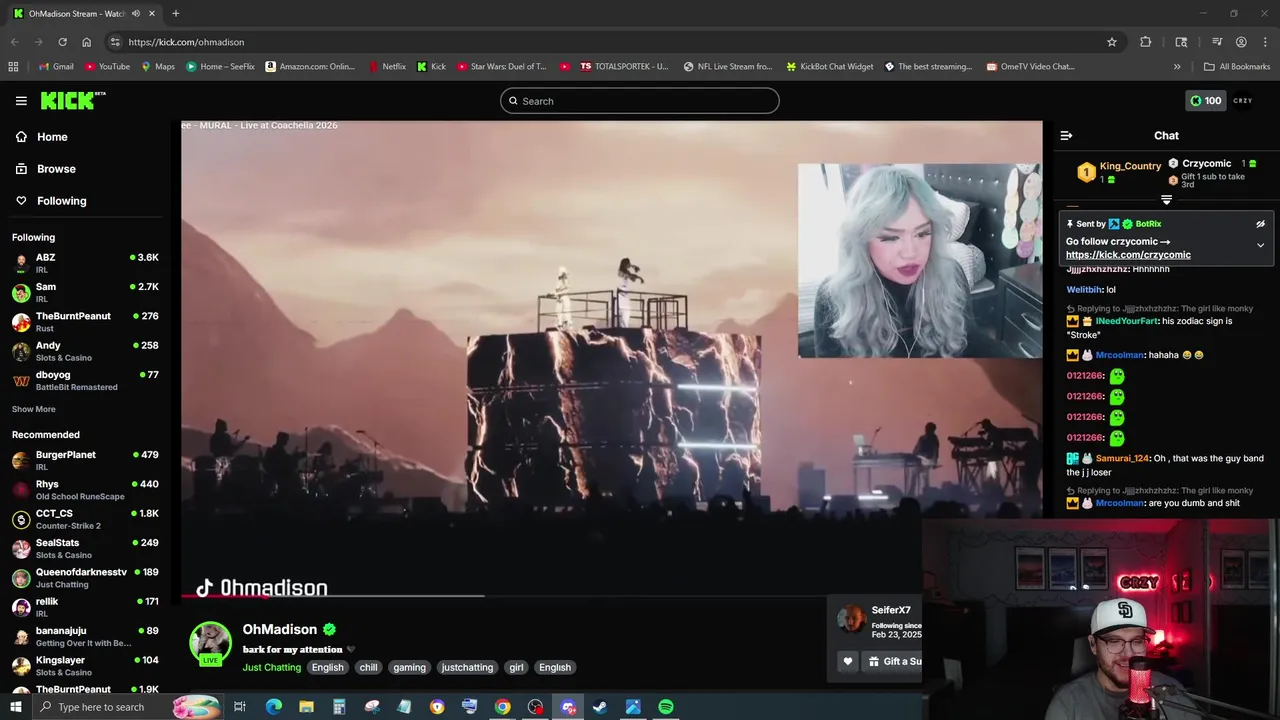Click the Kick search field
Viewport: 1280px width, 720px height.
pyautogui.click(x=639, y=101)
